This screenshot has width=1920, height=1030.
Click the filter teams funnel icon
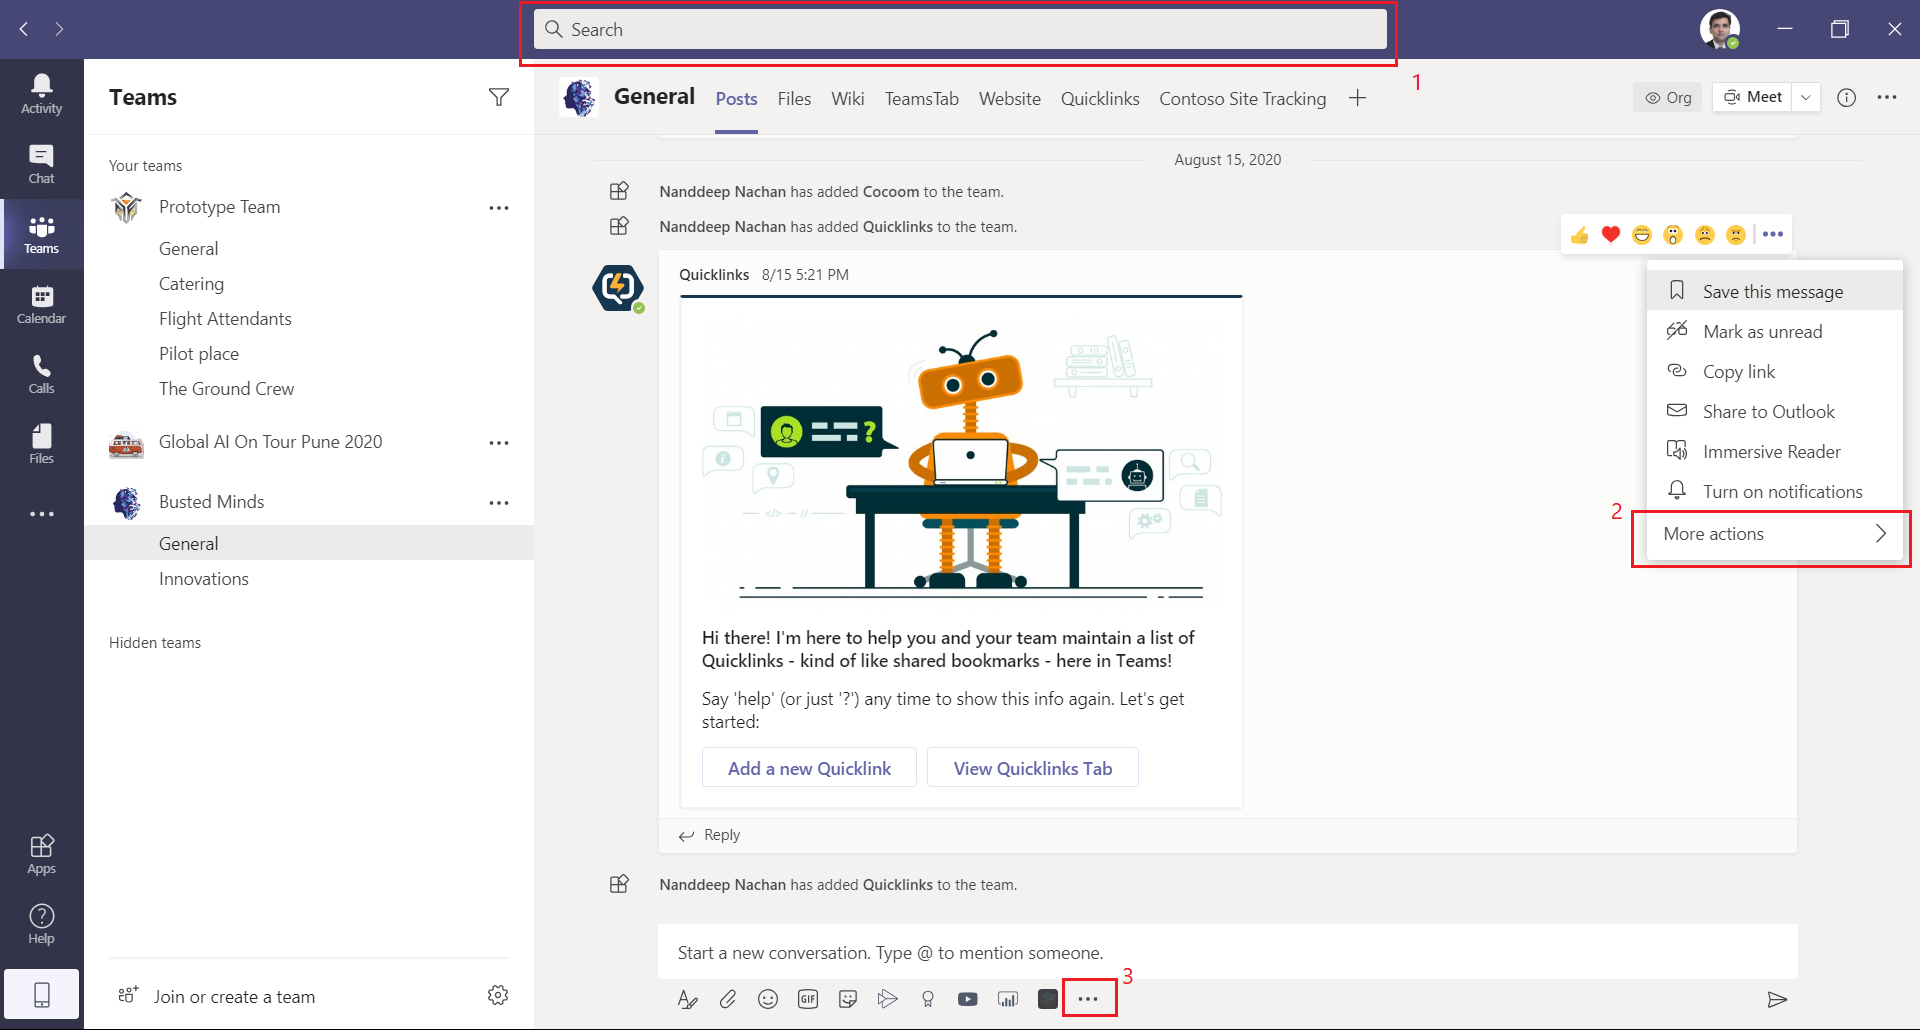498,97
